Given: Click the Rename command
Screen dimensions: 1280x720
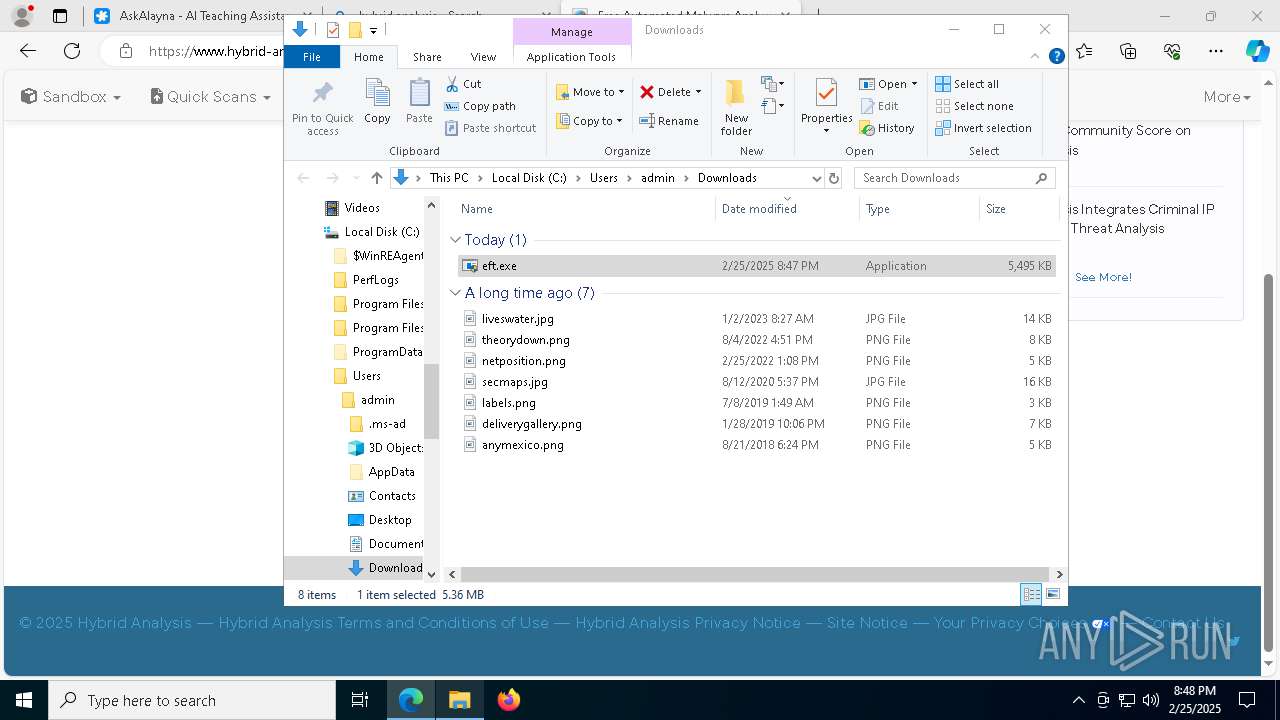Looking at the screenshot, I should tap(669, 121).
